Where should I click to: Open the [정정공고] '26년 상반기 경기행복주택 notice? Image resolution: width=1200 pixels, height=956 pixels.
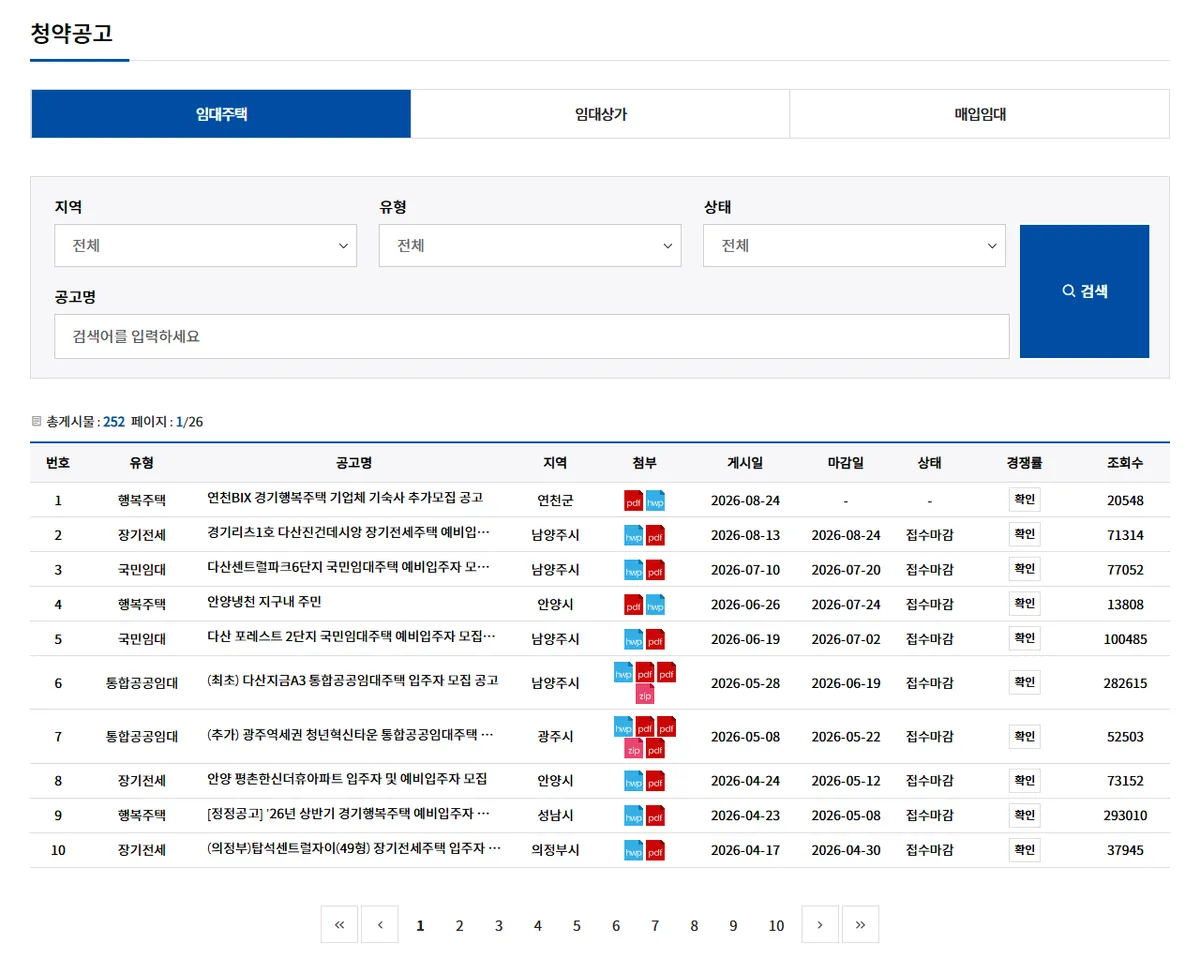(x=349, y=814)
